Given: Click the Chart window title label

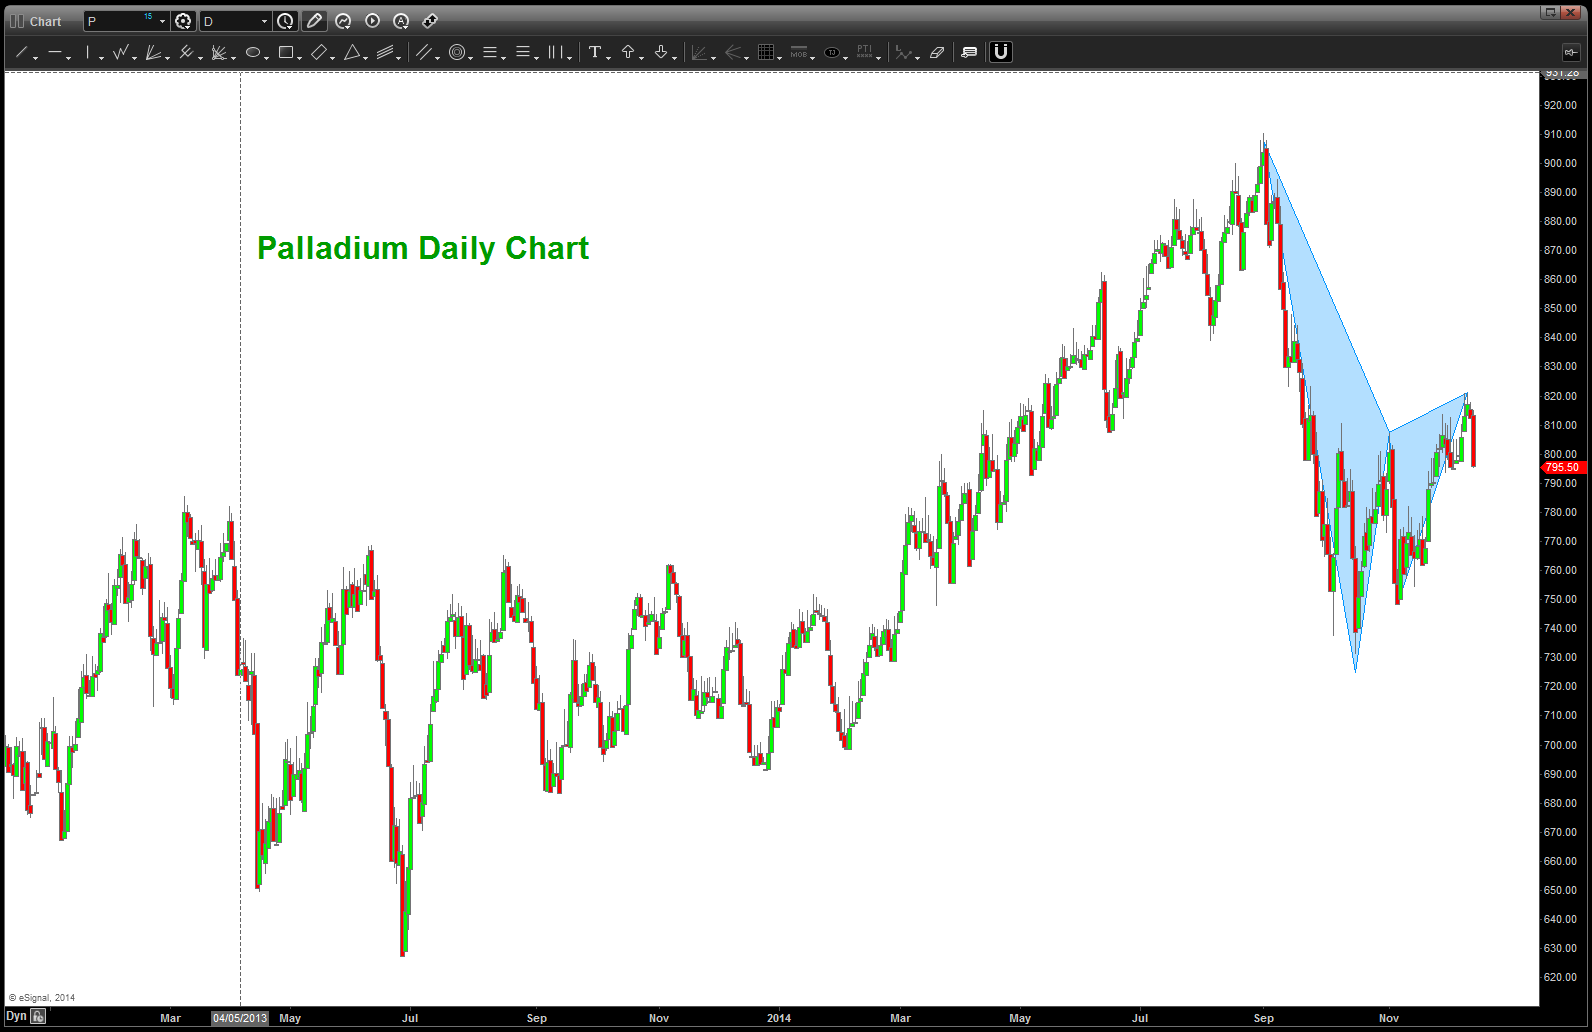Looking at the screenshot, I should (x=45, y=21).
